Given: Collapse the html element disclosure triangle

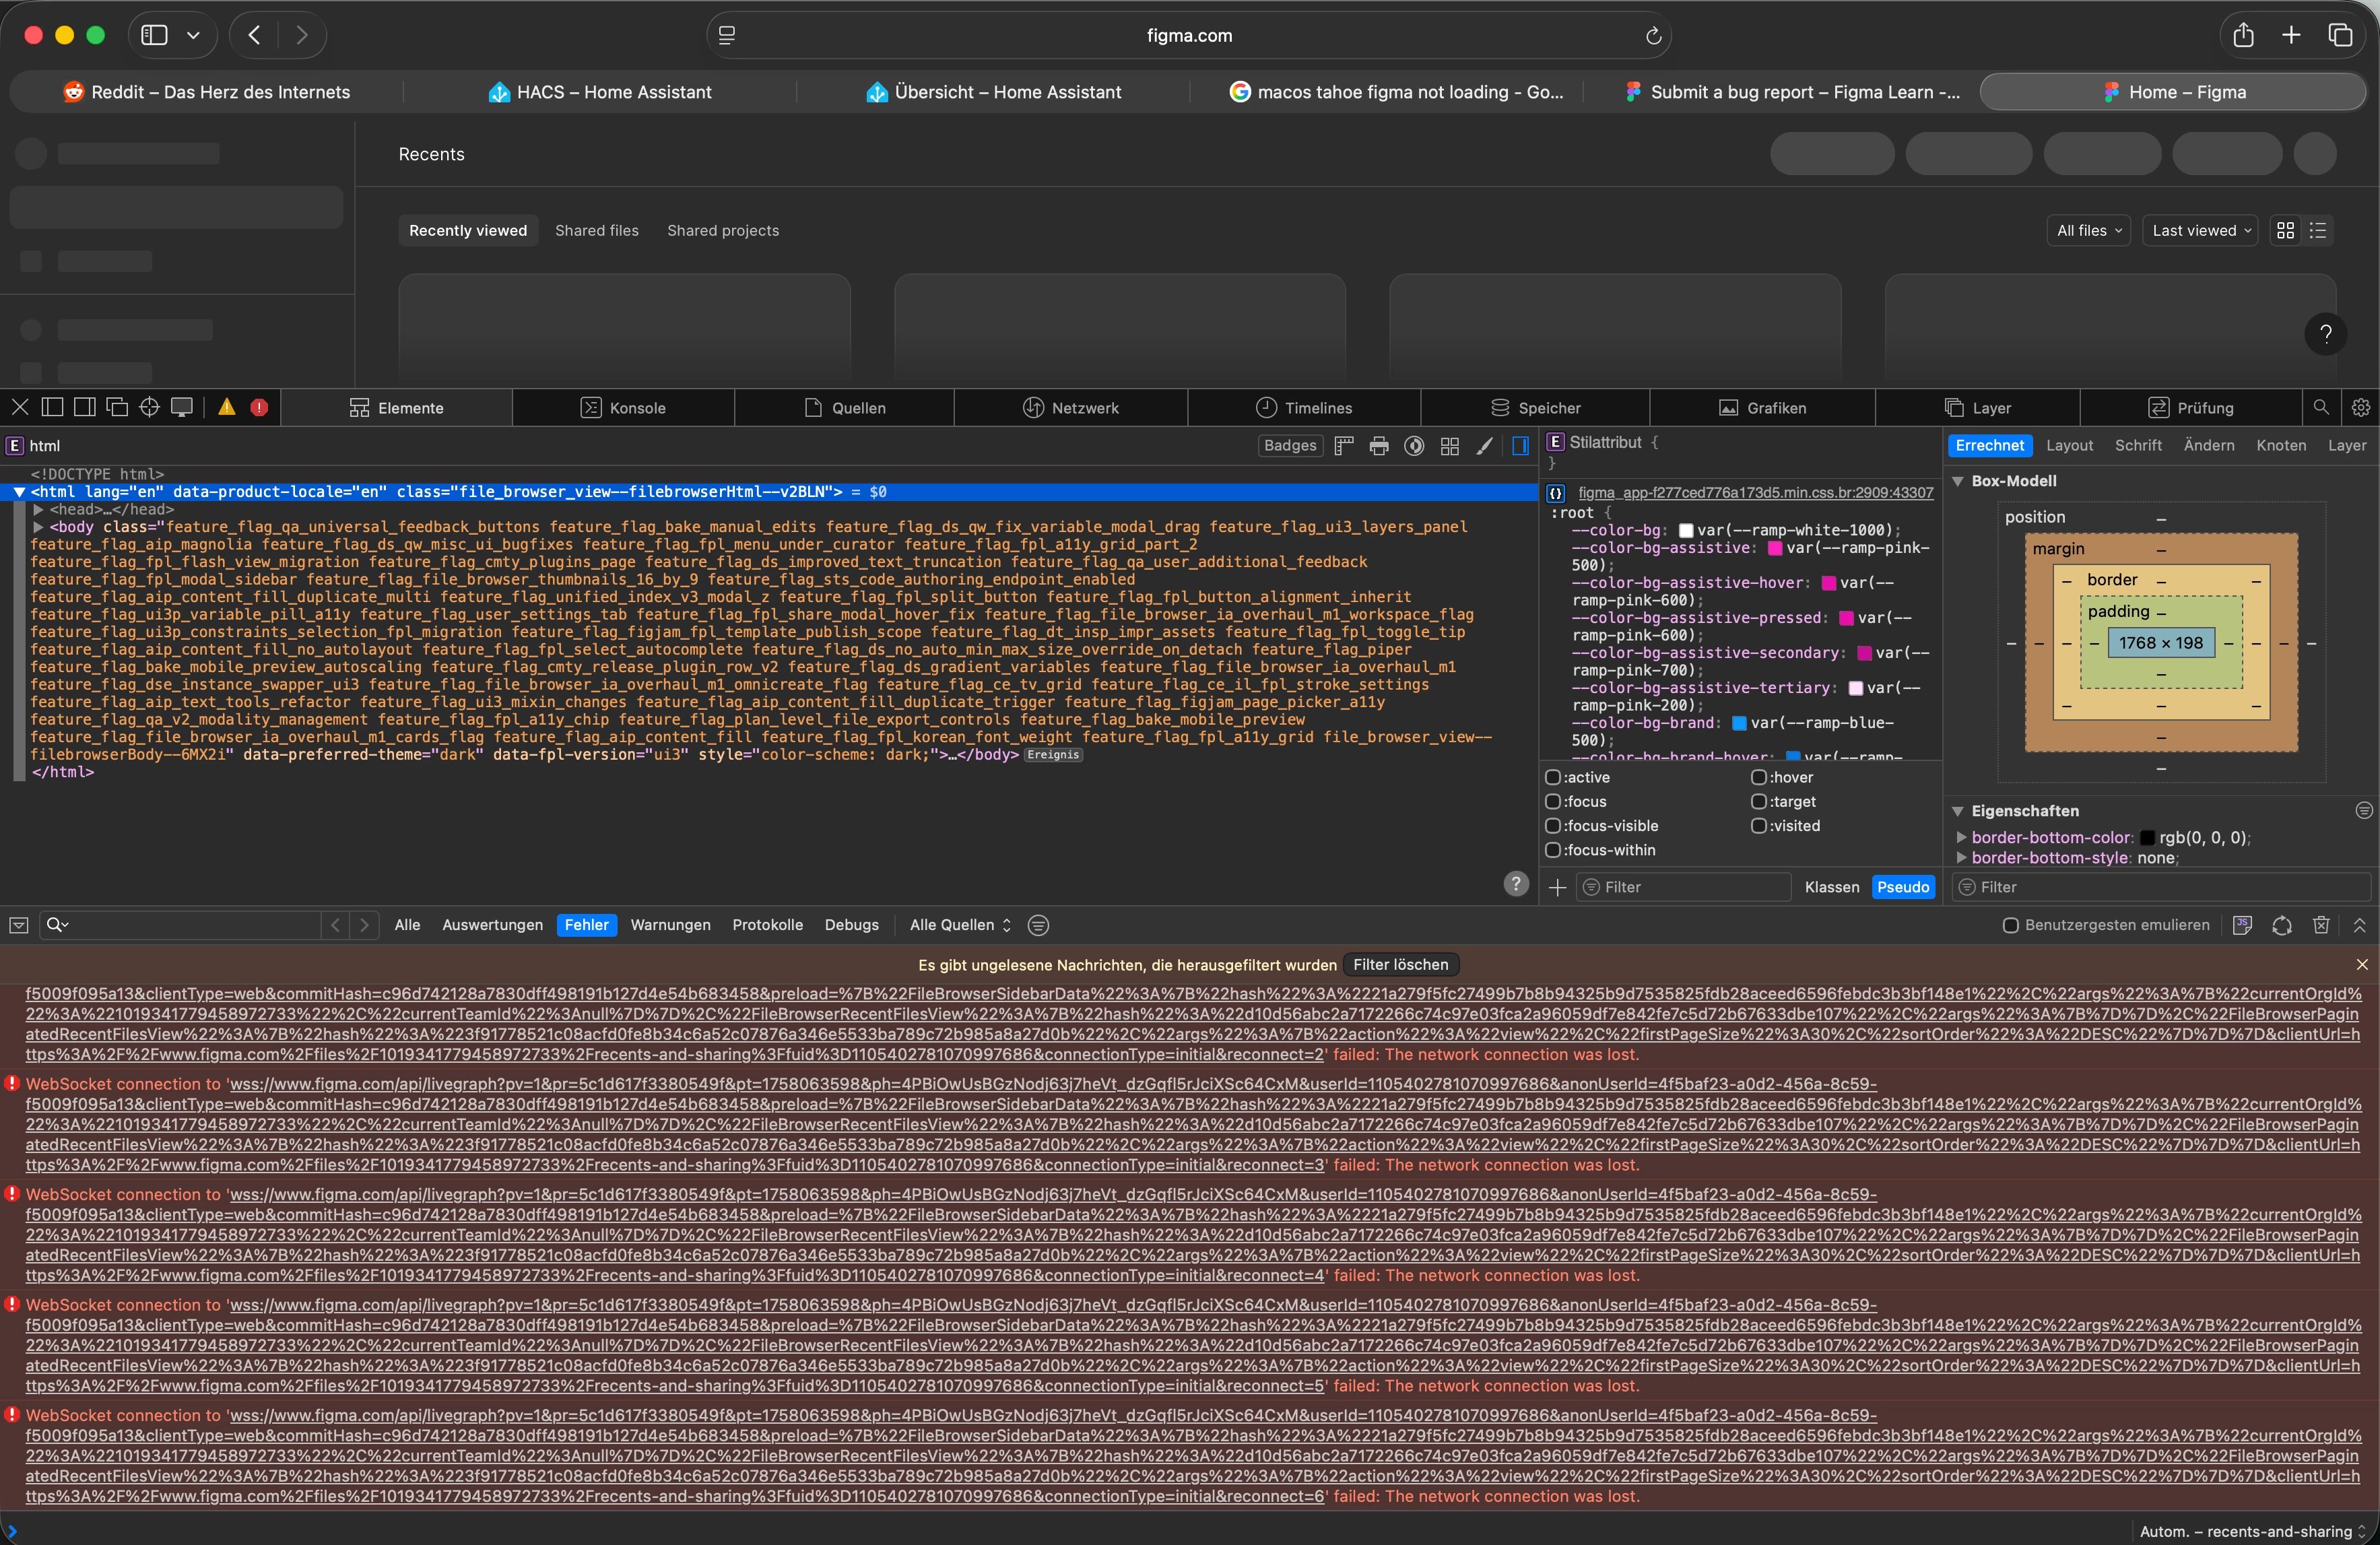Looking at the screenshot, I should click(x=18, y=492).
